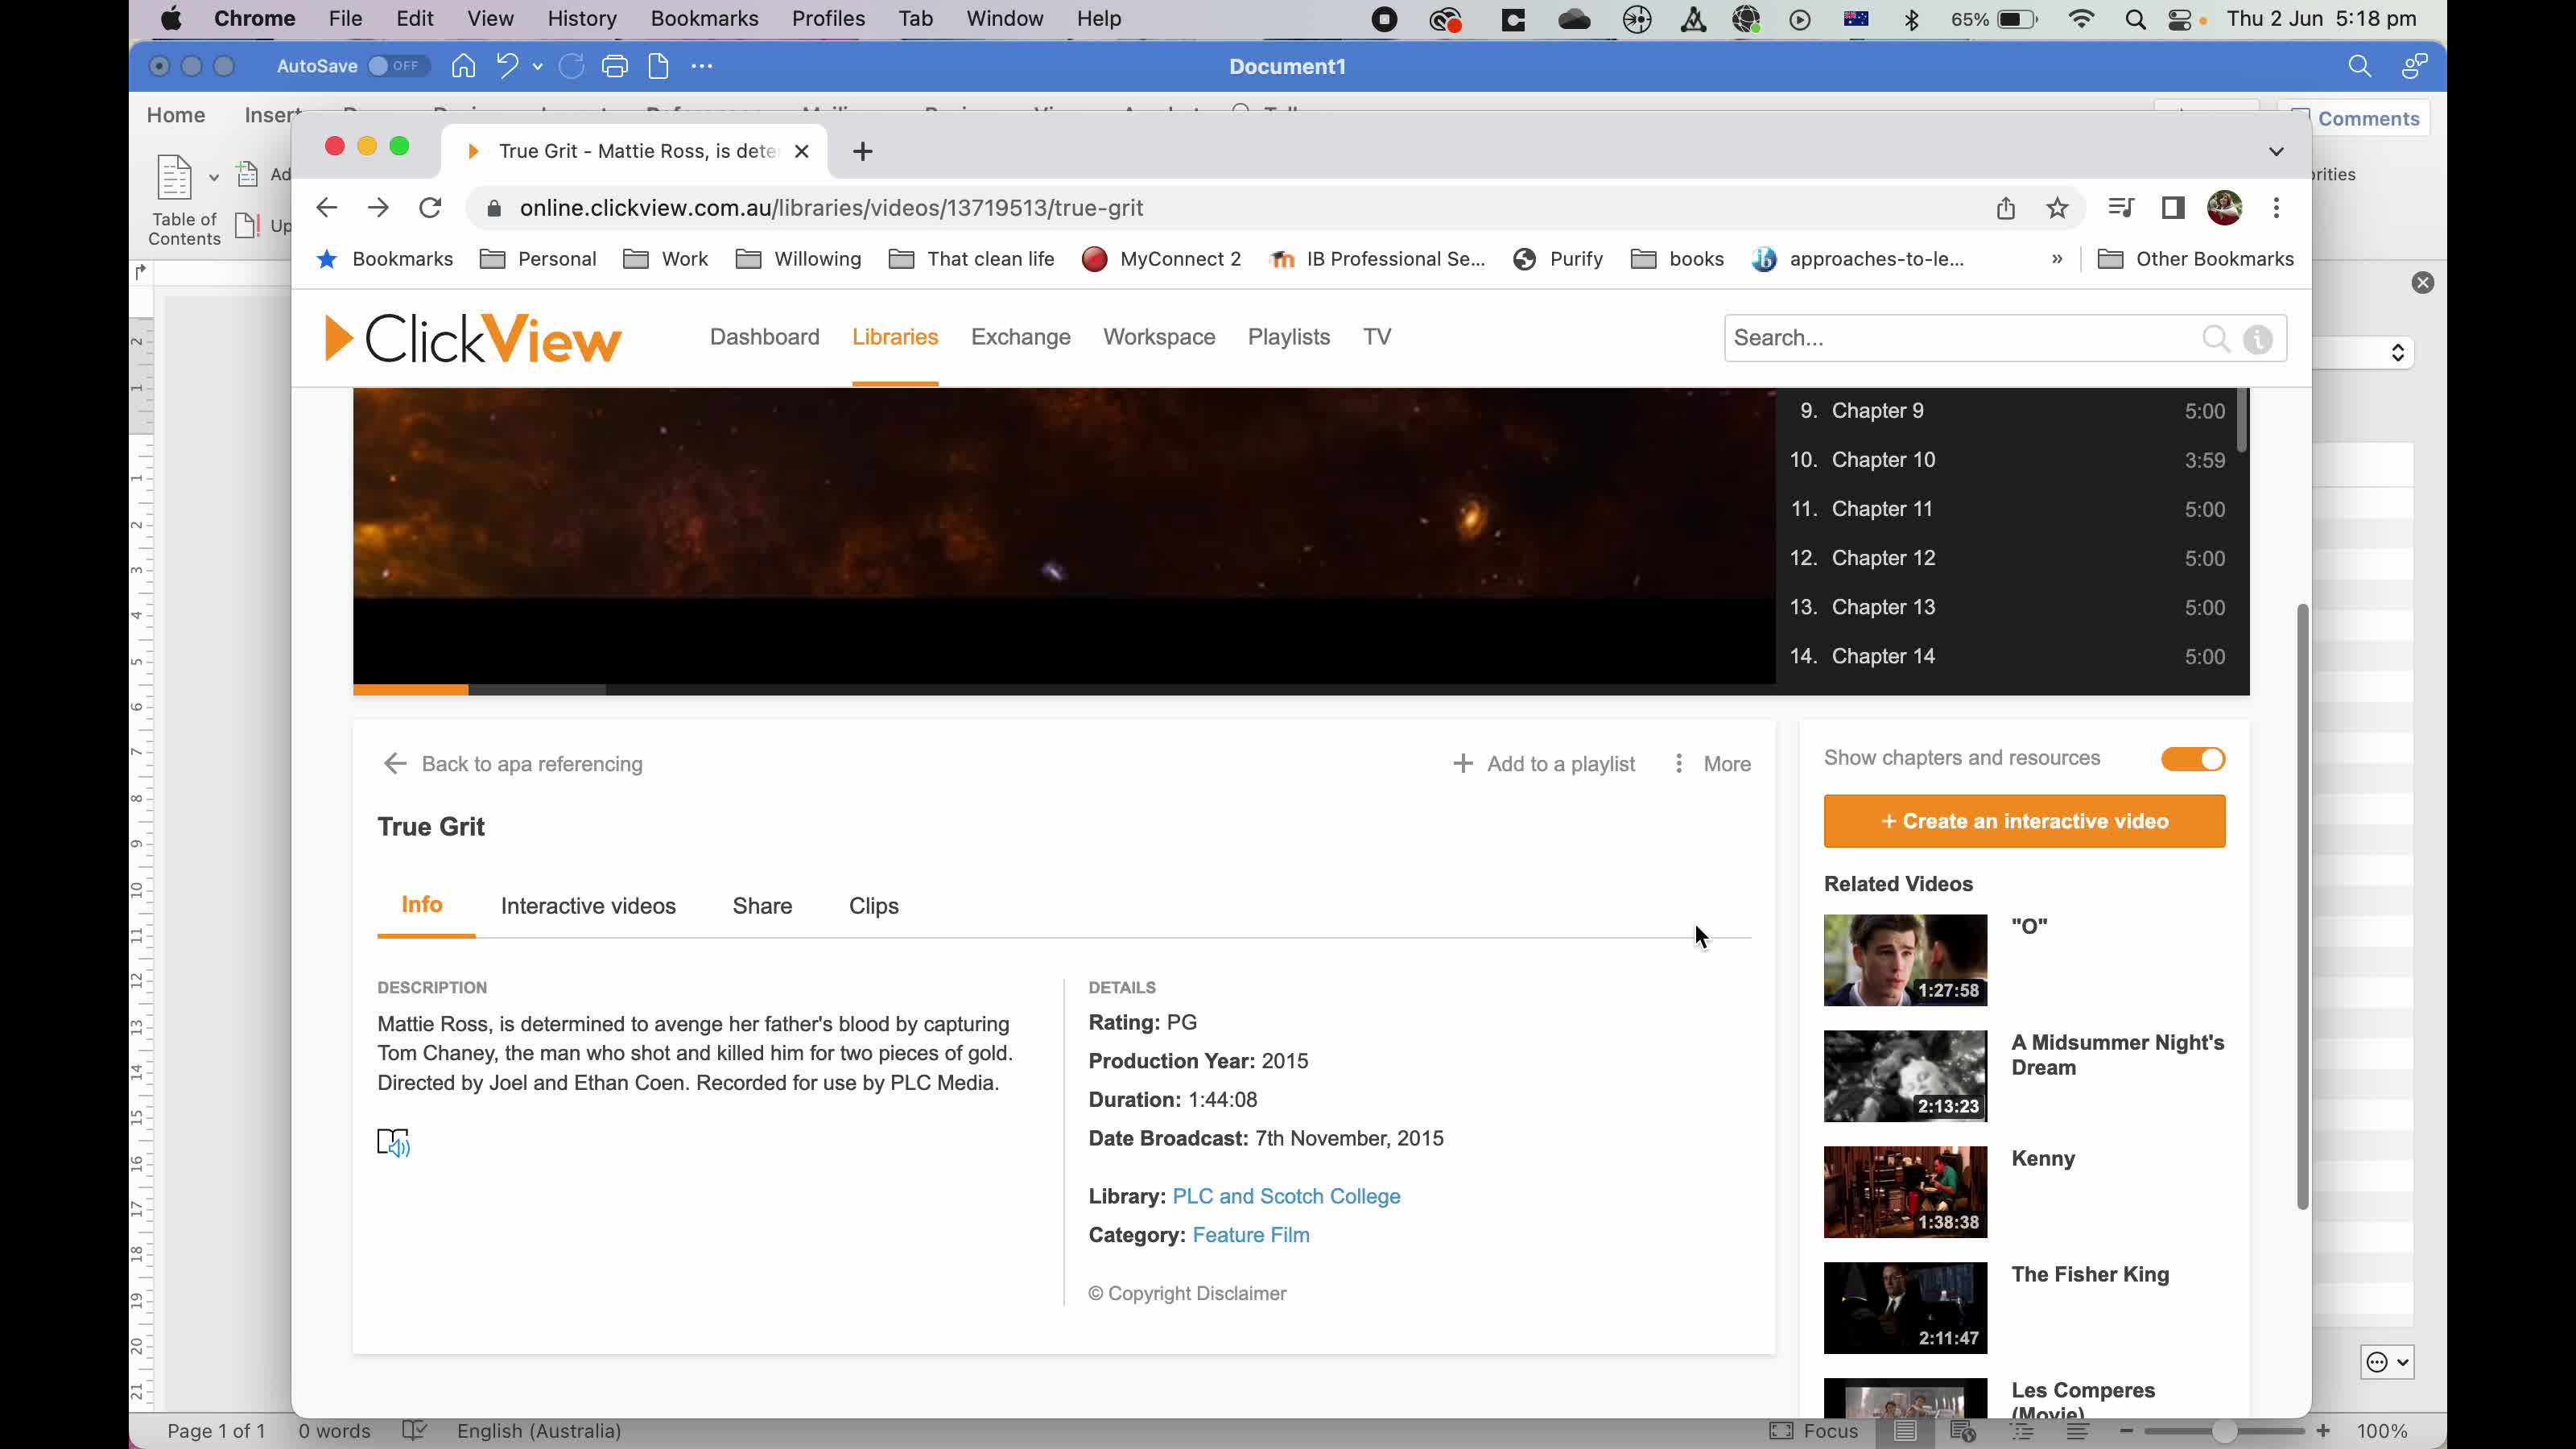
Task: Click Word zoom in plus button
Action: click(2323, 1431)
